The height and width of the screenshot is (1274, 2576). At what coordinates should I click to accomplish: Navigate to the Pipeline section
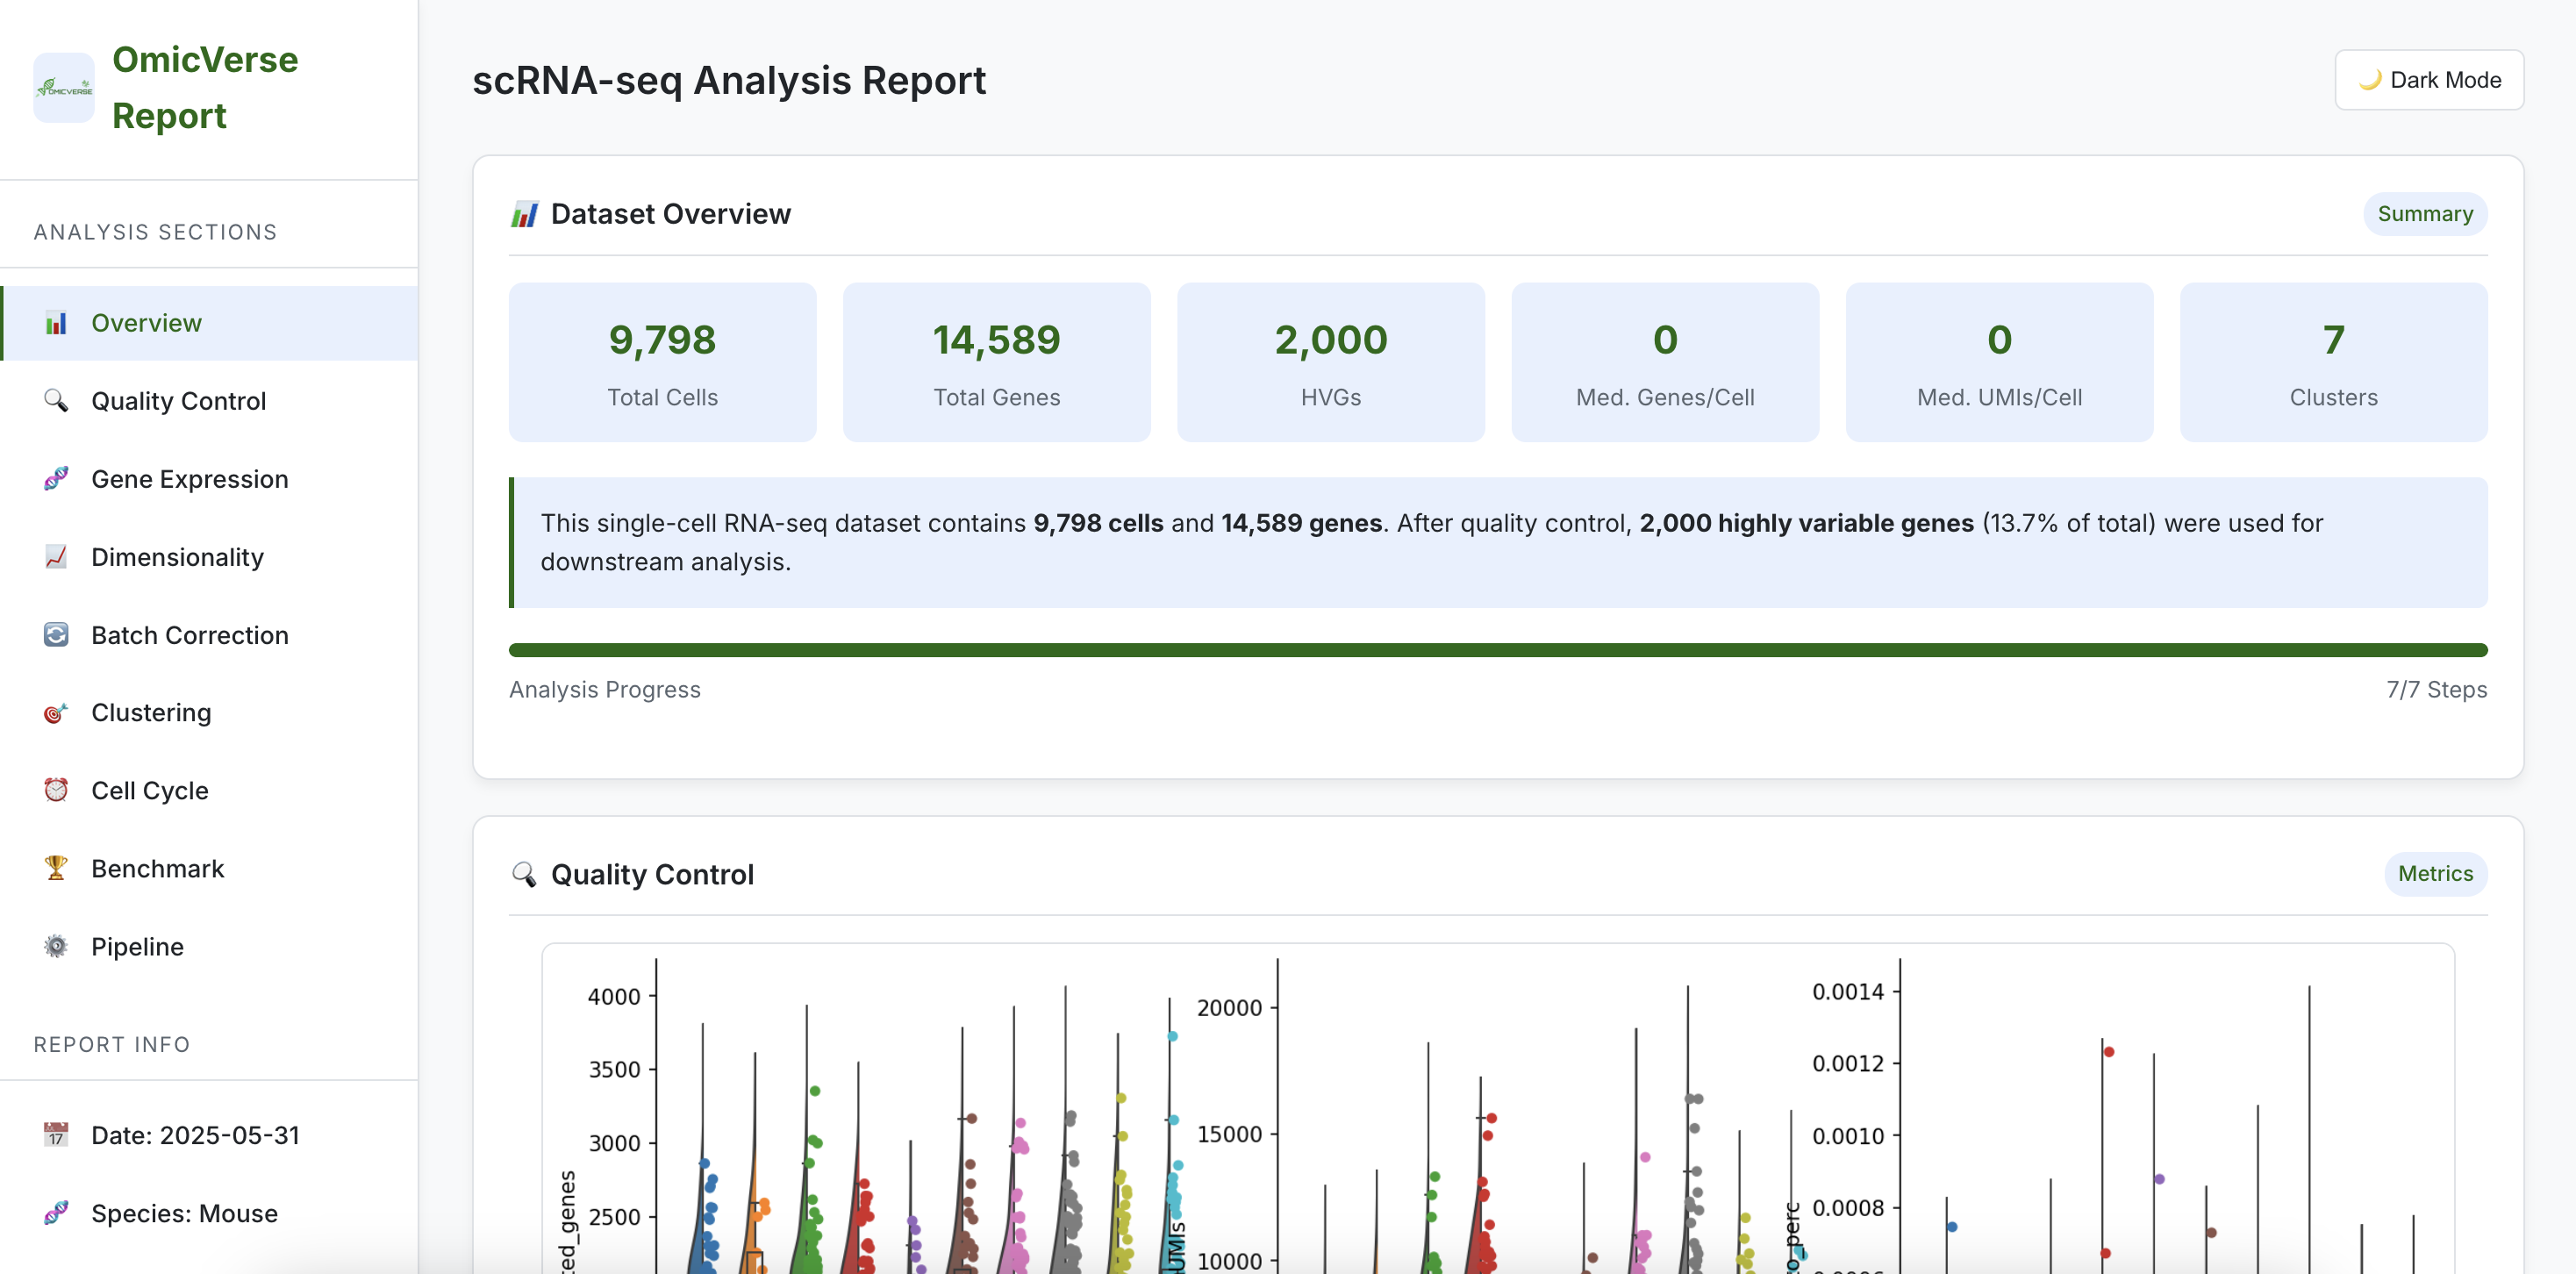[x=138, y=946]
